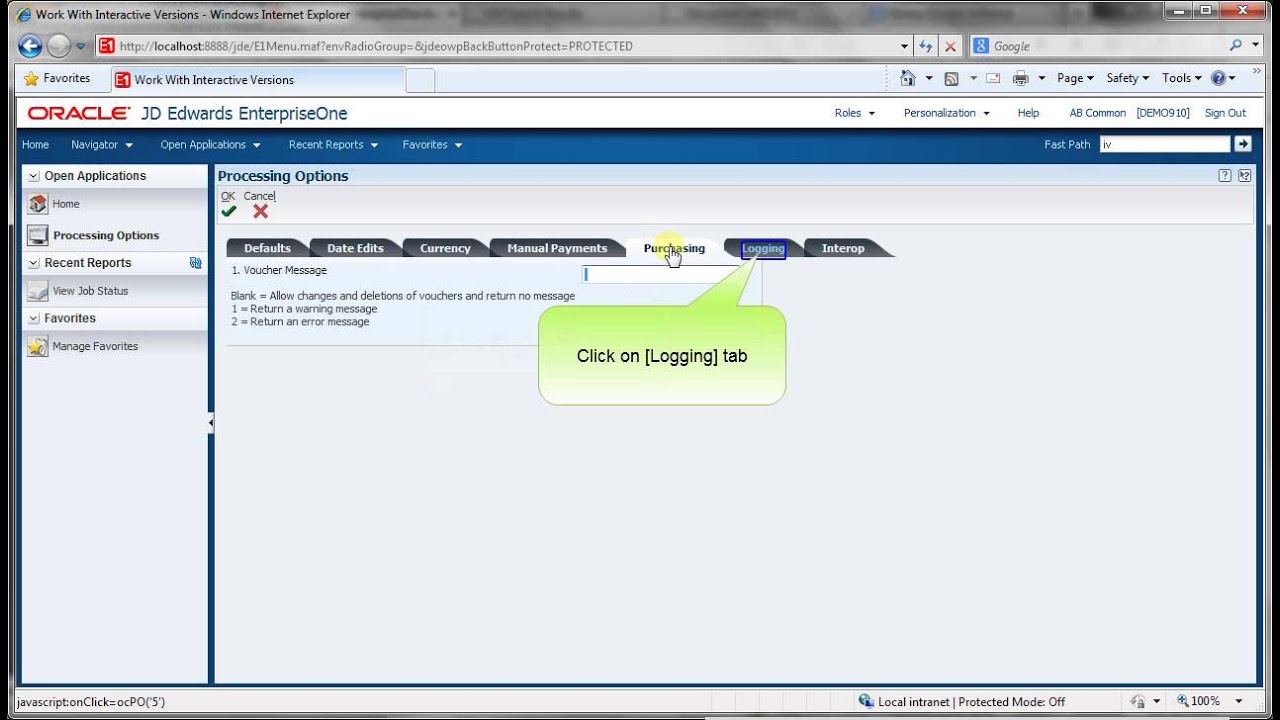Click the AB Common link in the header
1280x720 pixels.
pos(1098,113)
